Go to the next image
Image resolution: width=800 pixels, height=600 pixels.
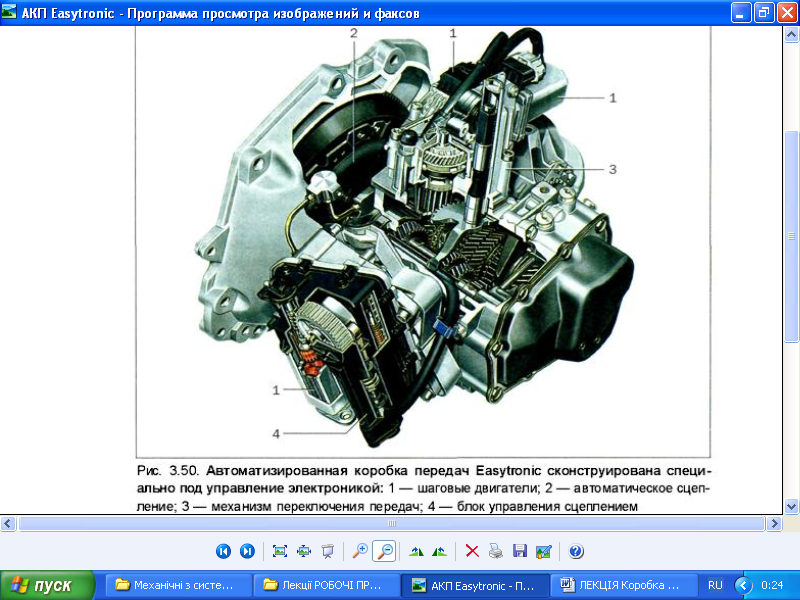[247, 551]
